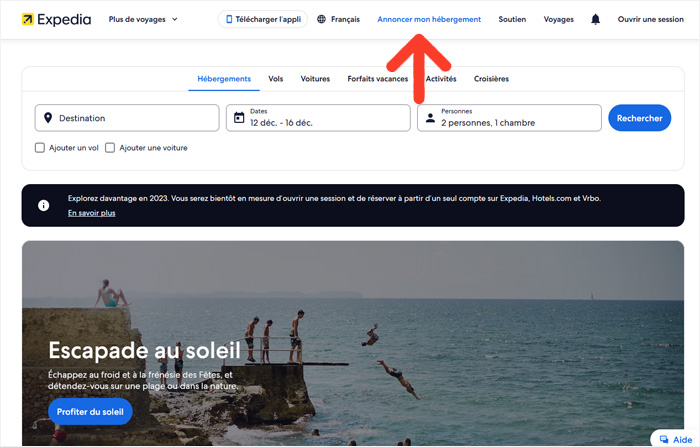
Task: Open notifications bell icon
Action: click(x=595, y=19)
